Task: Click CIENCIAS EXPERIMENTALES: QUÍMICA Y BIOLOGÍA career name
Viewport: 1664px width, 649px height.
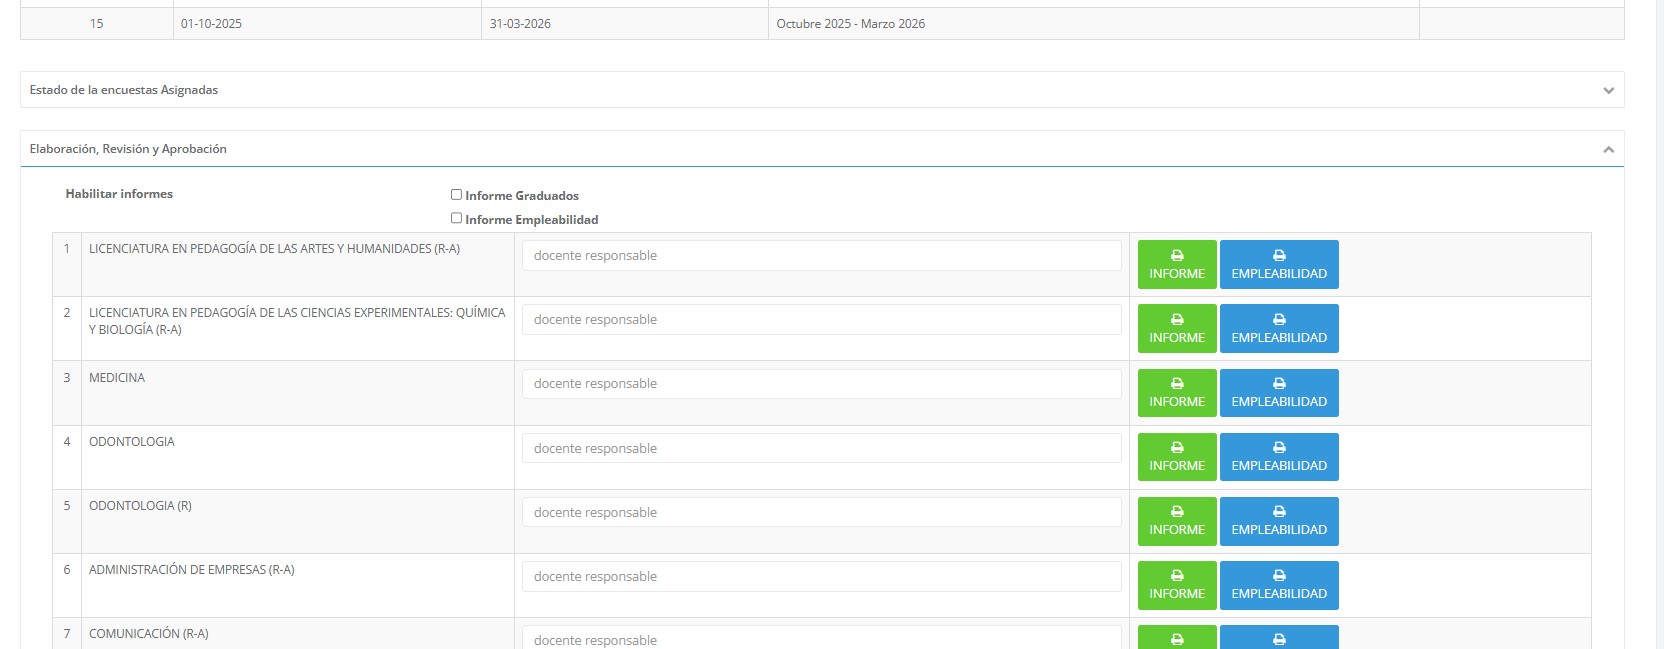Action: (x=297, y=321)
